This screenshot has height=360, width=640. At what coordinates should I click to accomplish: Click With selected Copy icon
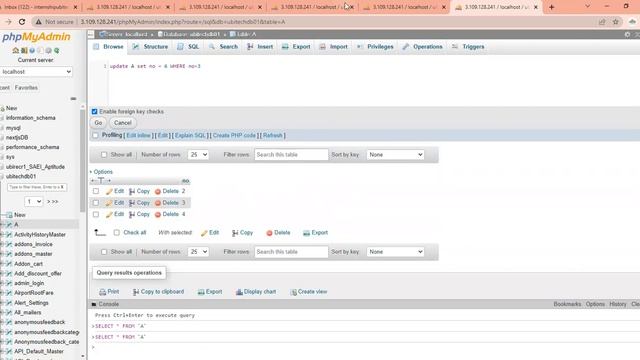click(235, 233)
